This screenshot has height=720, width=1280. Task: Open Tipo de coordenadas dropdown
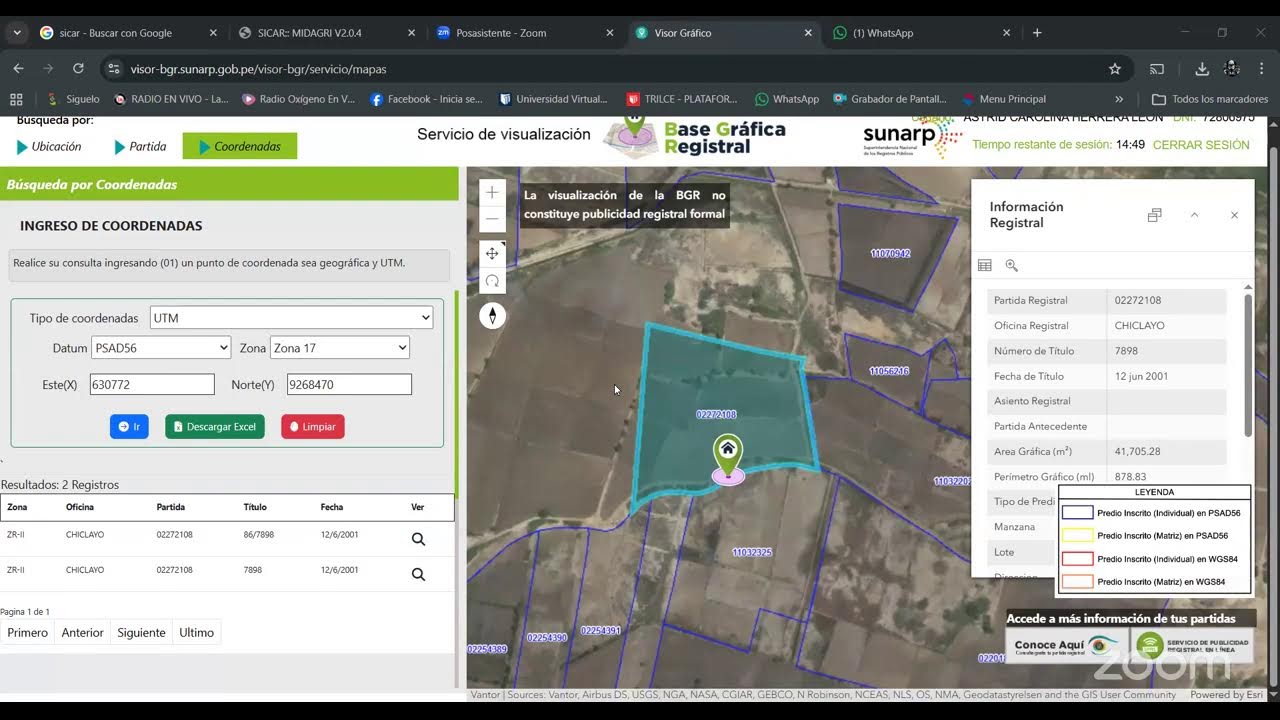pyautogui.click(x=291, y=318)
